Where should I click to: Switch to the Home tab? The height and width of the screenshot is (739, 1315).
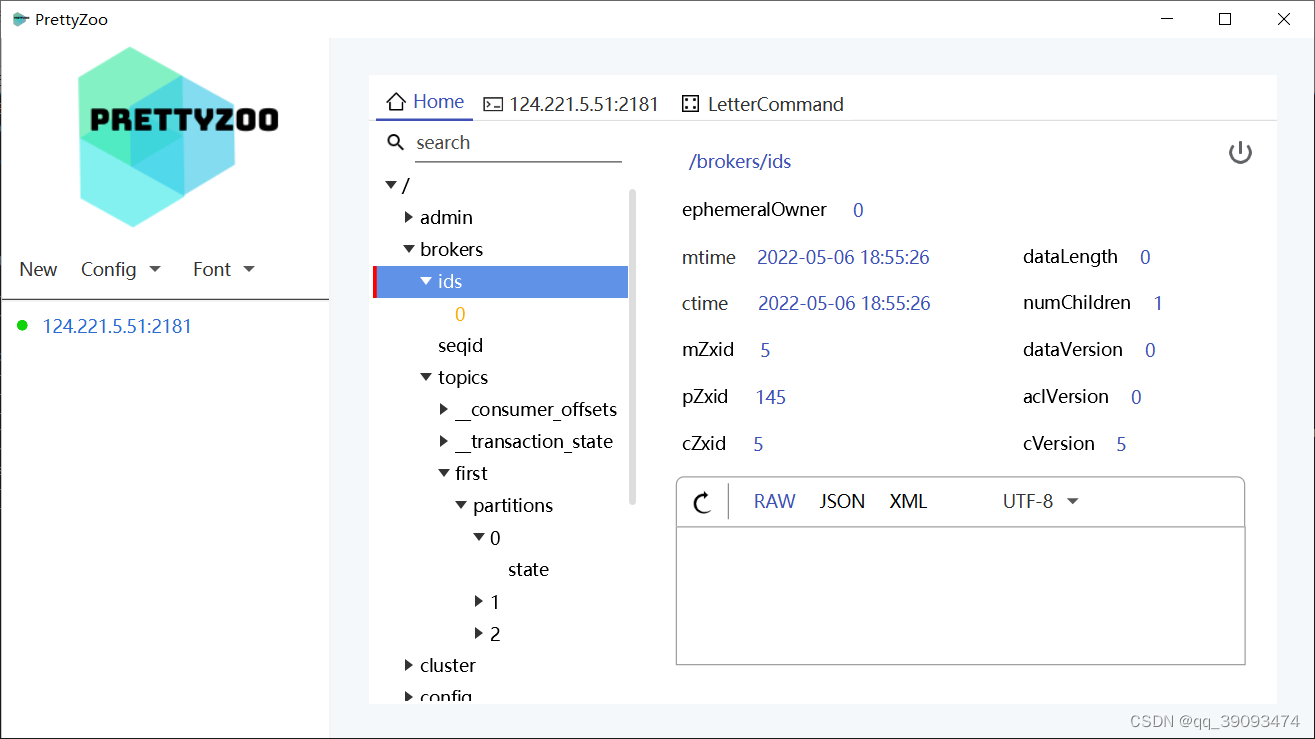coord(425,102)
